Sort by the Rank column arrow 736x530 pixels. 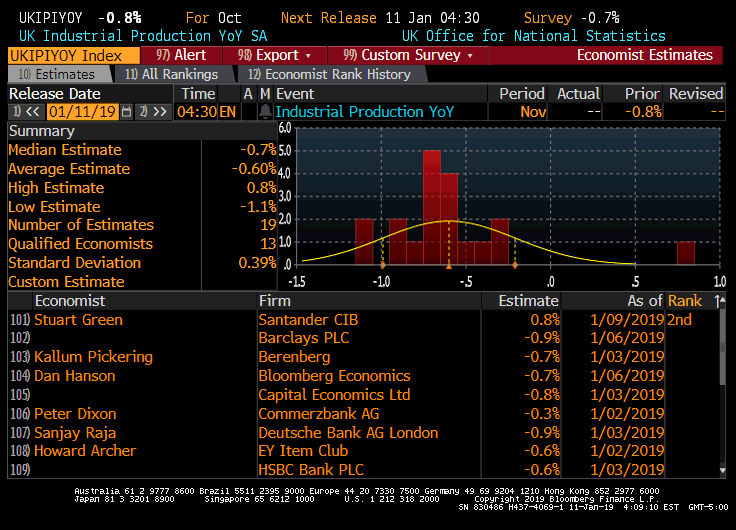(x=716, y=301)
